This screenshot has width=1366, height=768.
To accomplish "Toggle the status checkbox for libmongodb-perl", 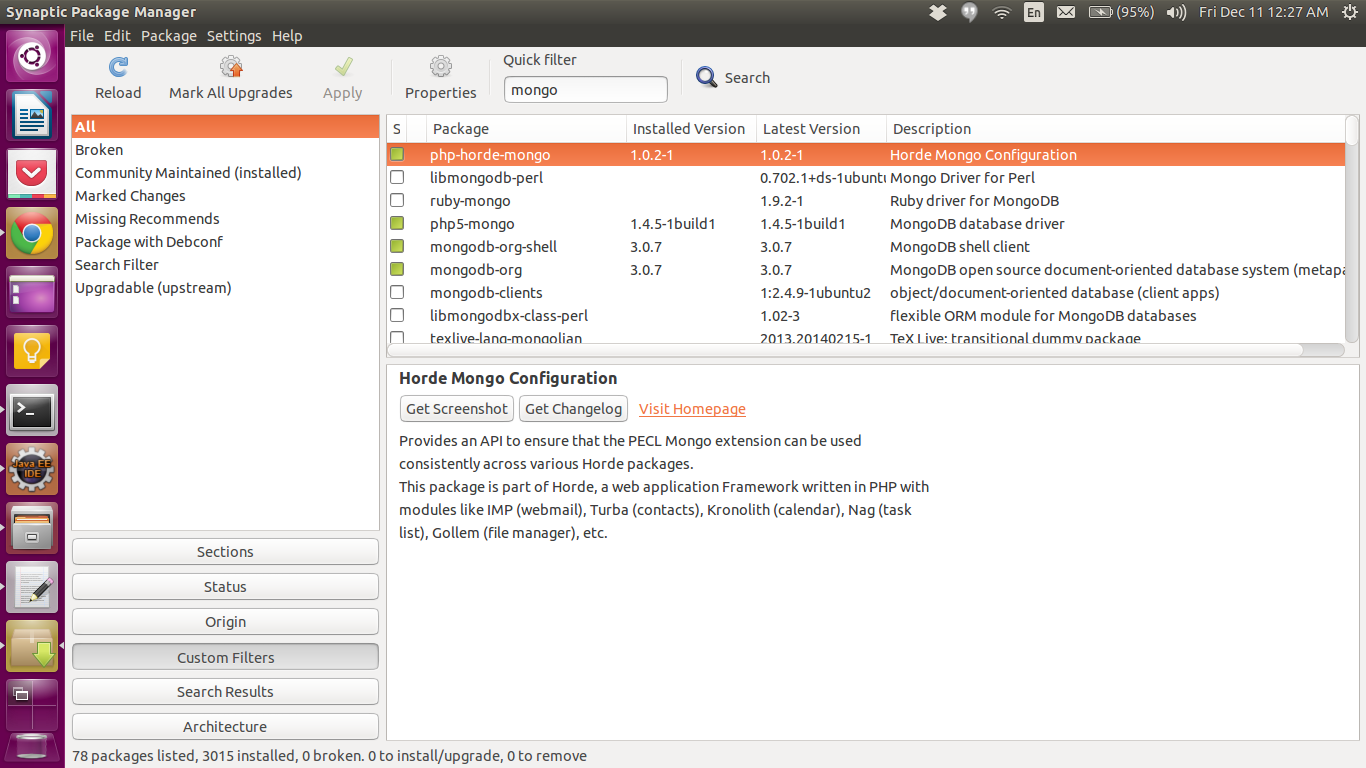I will pos(397,177).
